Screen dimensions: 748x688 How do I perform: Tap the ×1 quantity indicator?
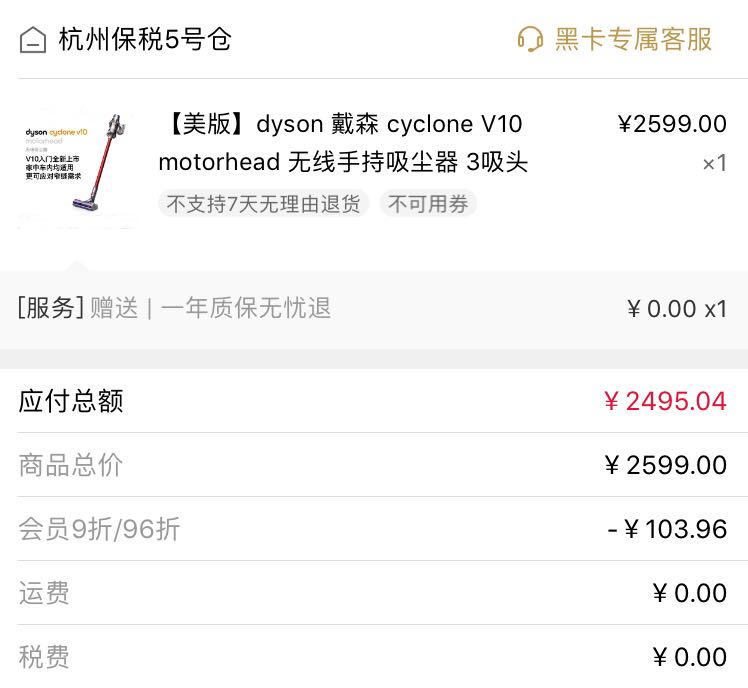[715, 163]
